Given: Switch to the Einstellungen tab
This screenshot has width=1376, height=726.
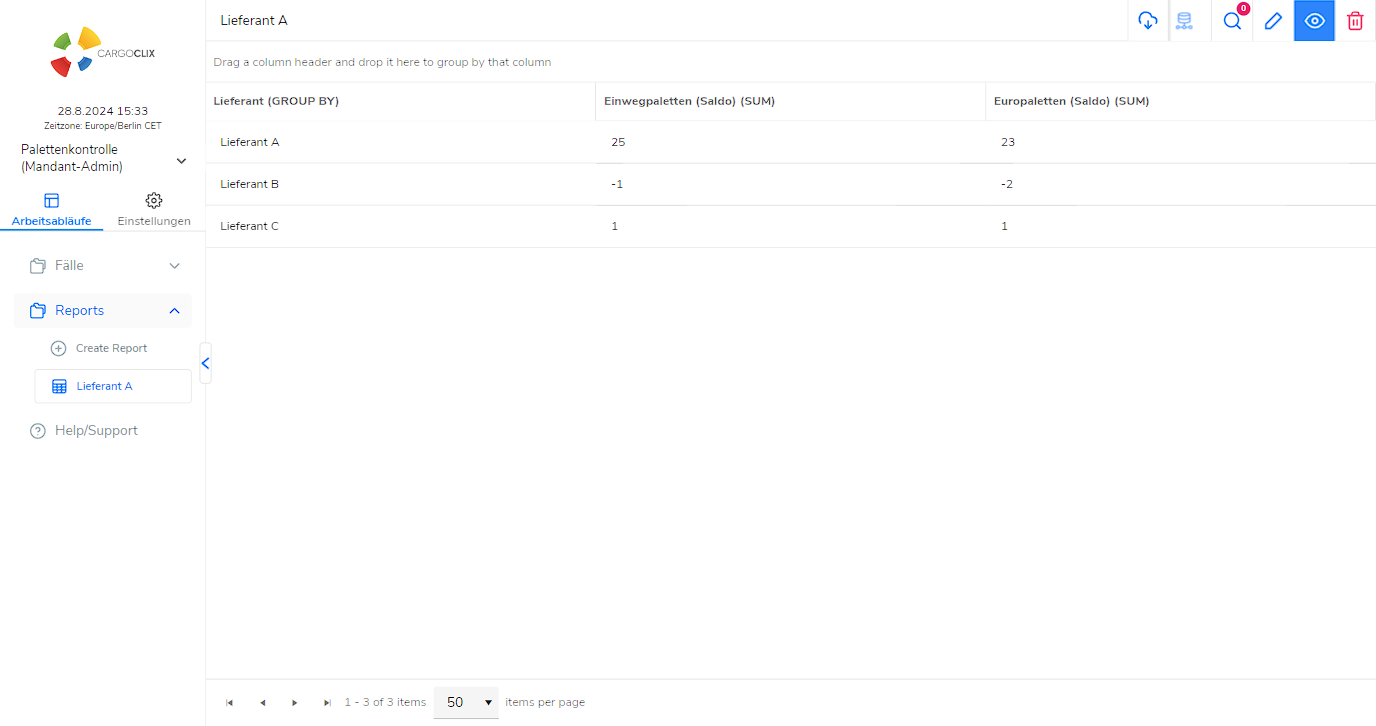Looking at the screenshot, I should pyautogui.click(x=154, y=210).
